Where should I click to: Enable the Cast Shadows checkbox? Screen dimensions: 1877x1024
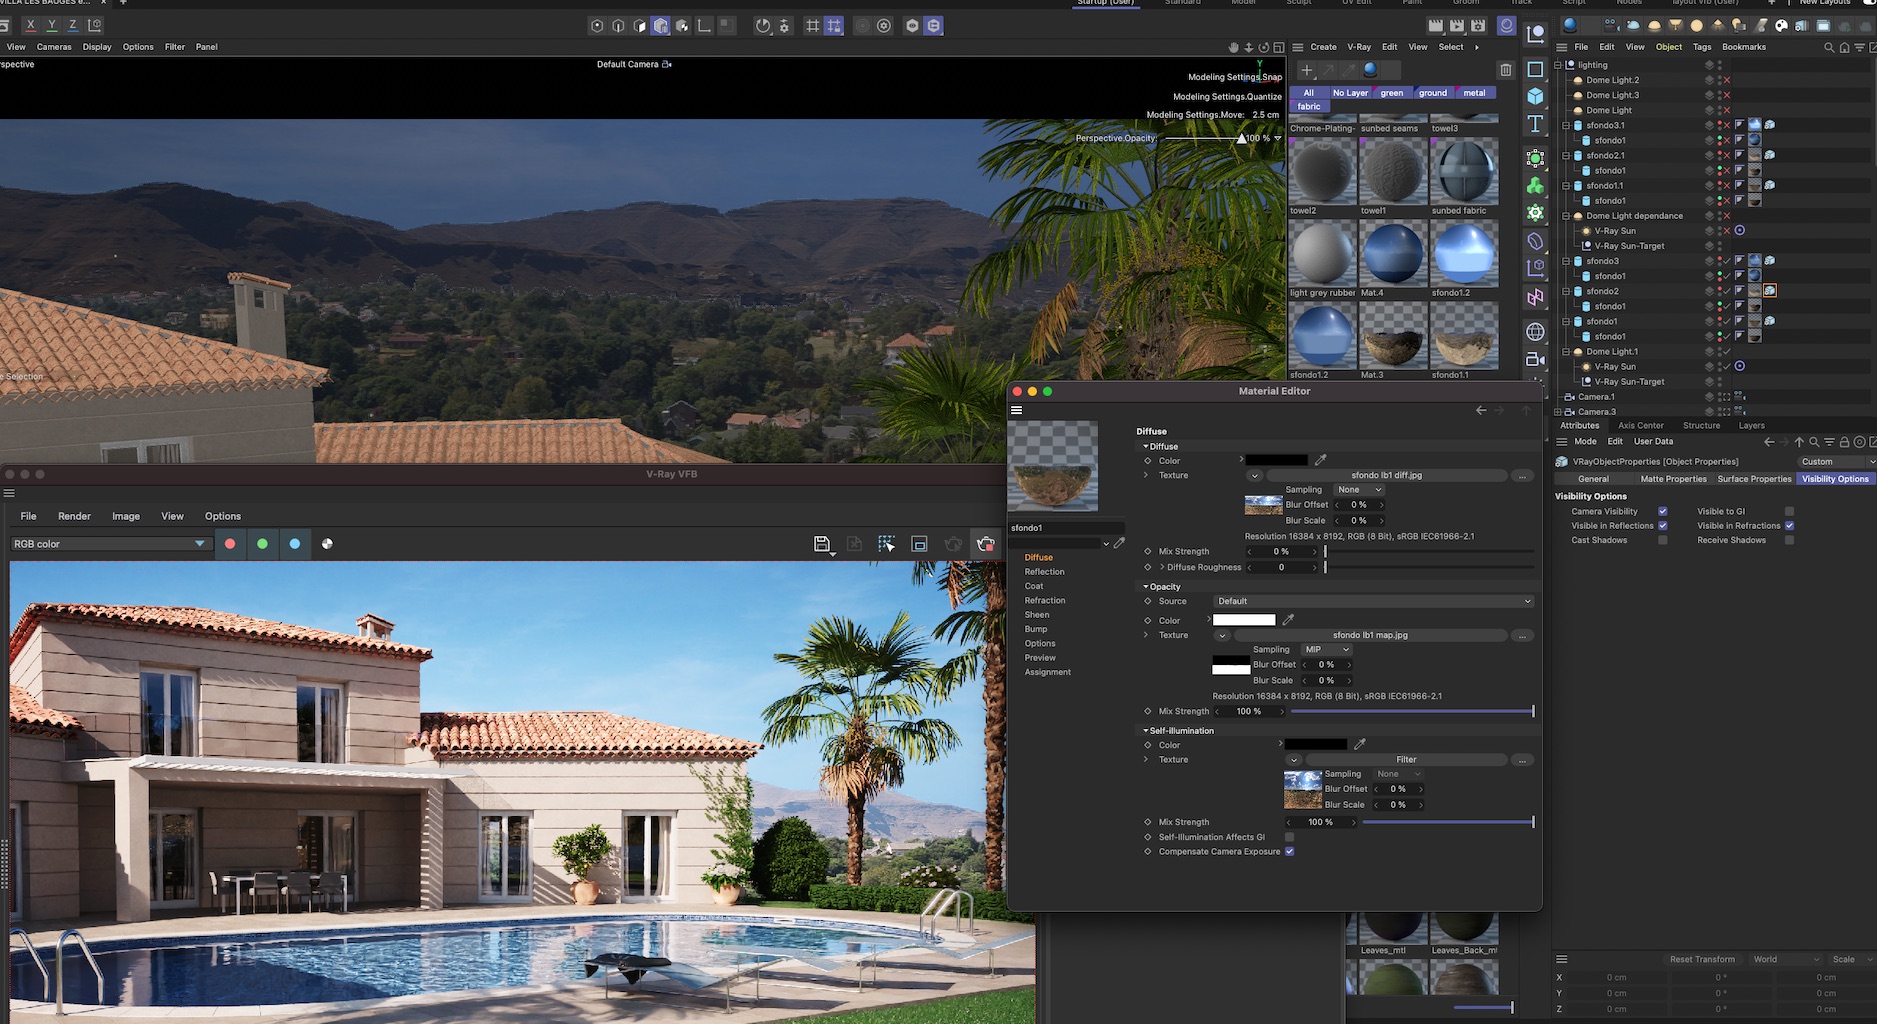point(1662,540)
